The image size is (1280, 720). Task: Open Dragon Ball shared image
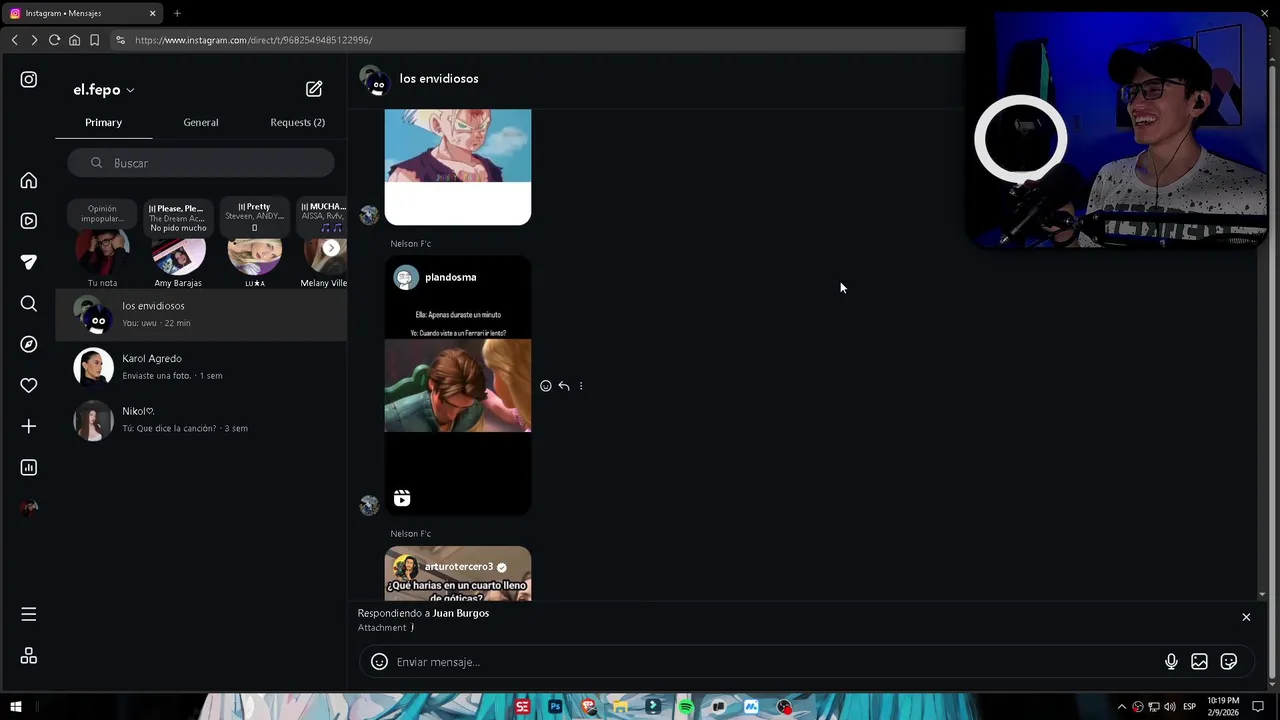[x=458, y=167]
